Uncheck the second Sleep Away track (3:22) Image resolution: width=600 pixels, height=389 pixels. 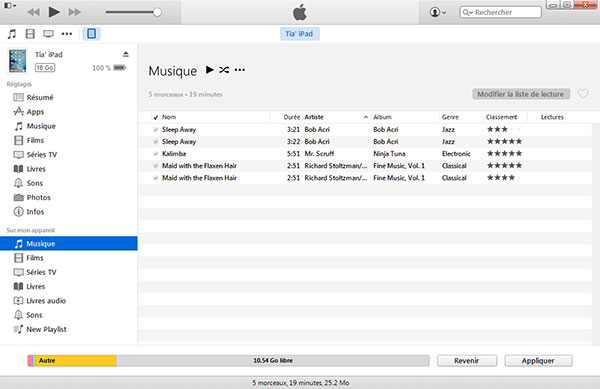point(156,142)
